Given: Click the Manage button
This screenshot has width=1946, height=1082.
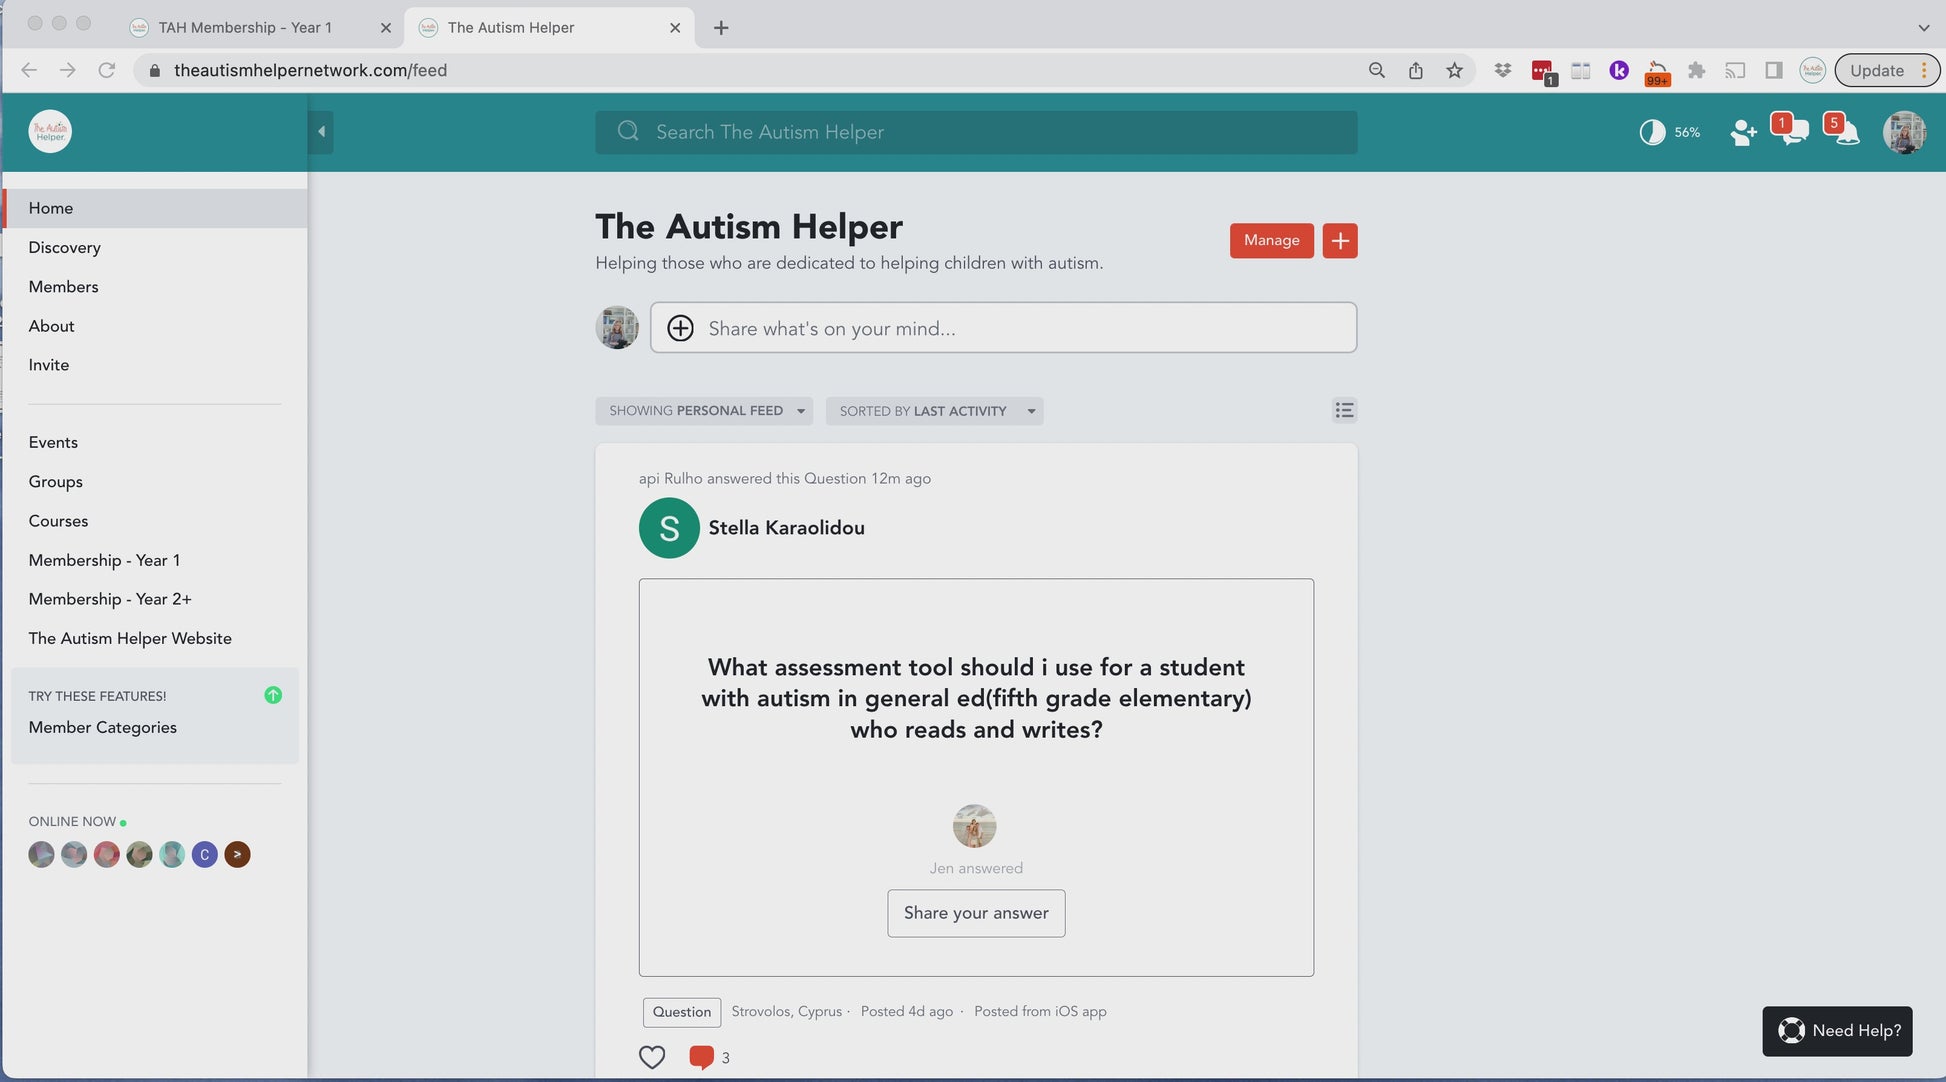Looking at the screenshot, I should tap(1272, 241).
